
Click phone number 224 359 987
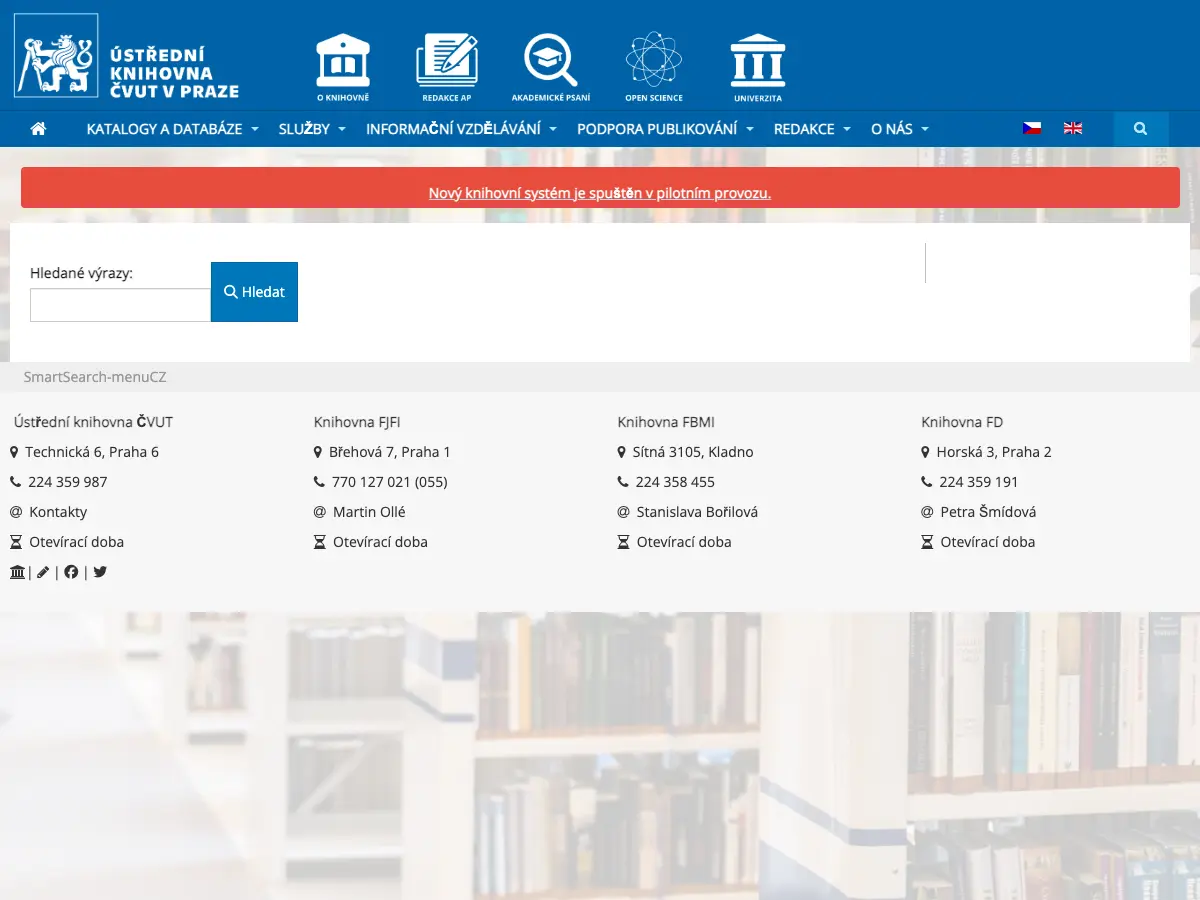coord(68,482)
